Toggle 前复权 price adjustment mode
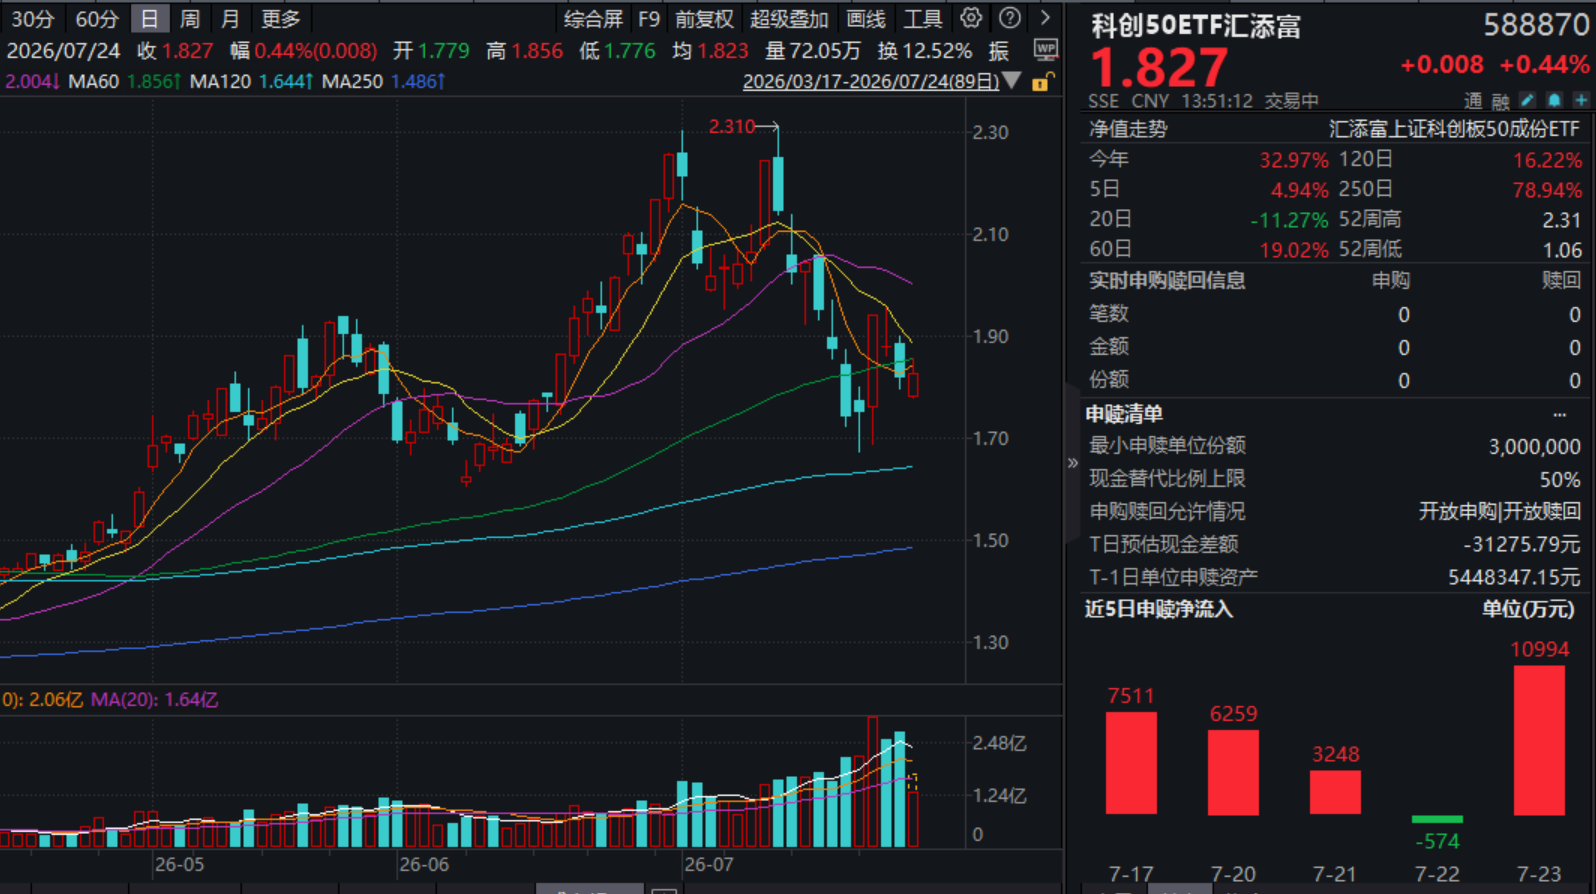This screenshot has width=1596, height=894. pos(704,19)
